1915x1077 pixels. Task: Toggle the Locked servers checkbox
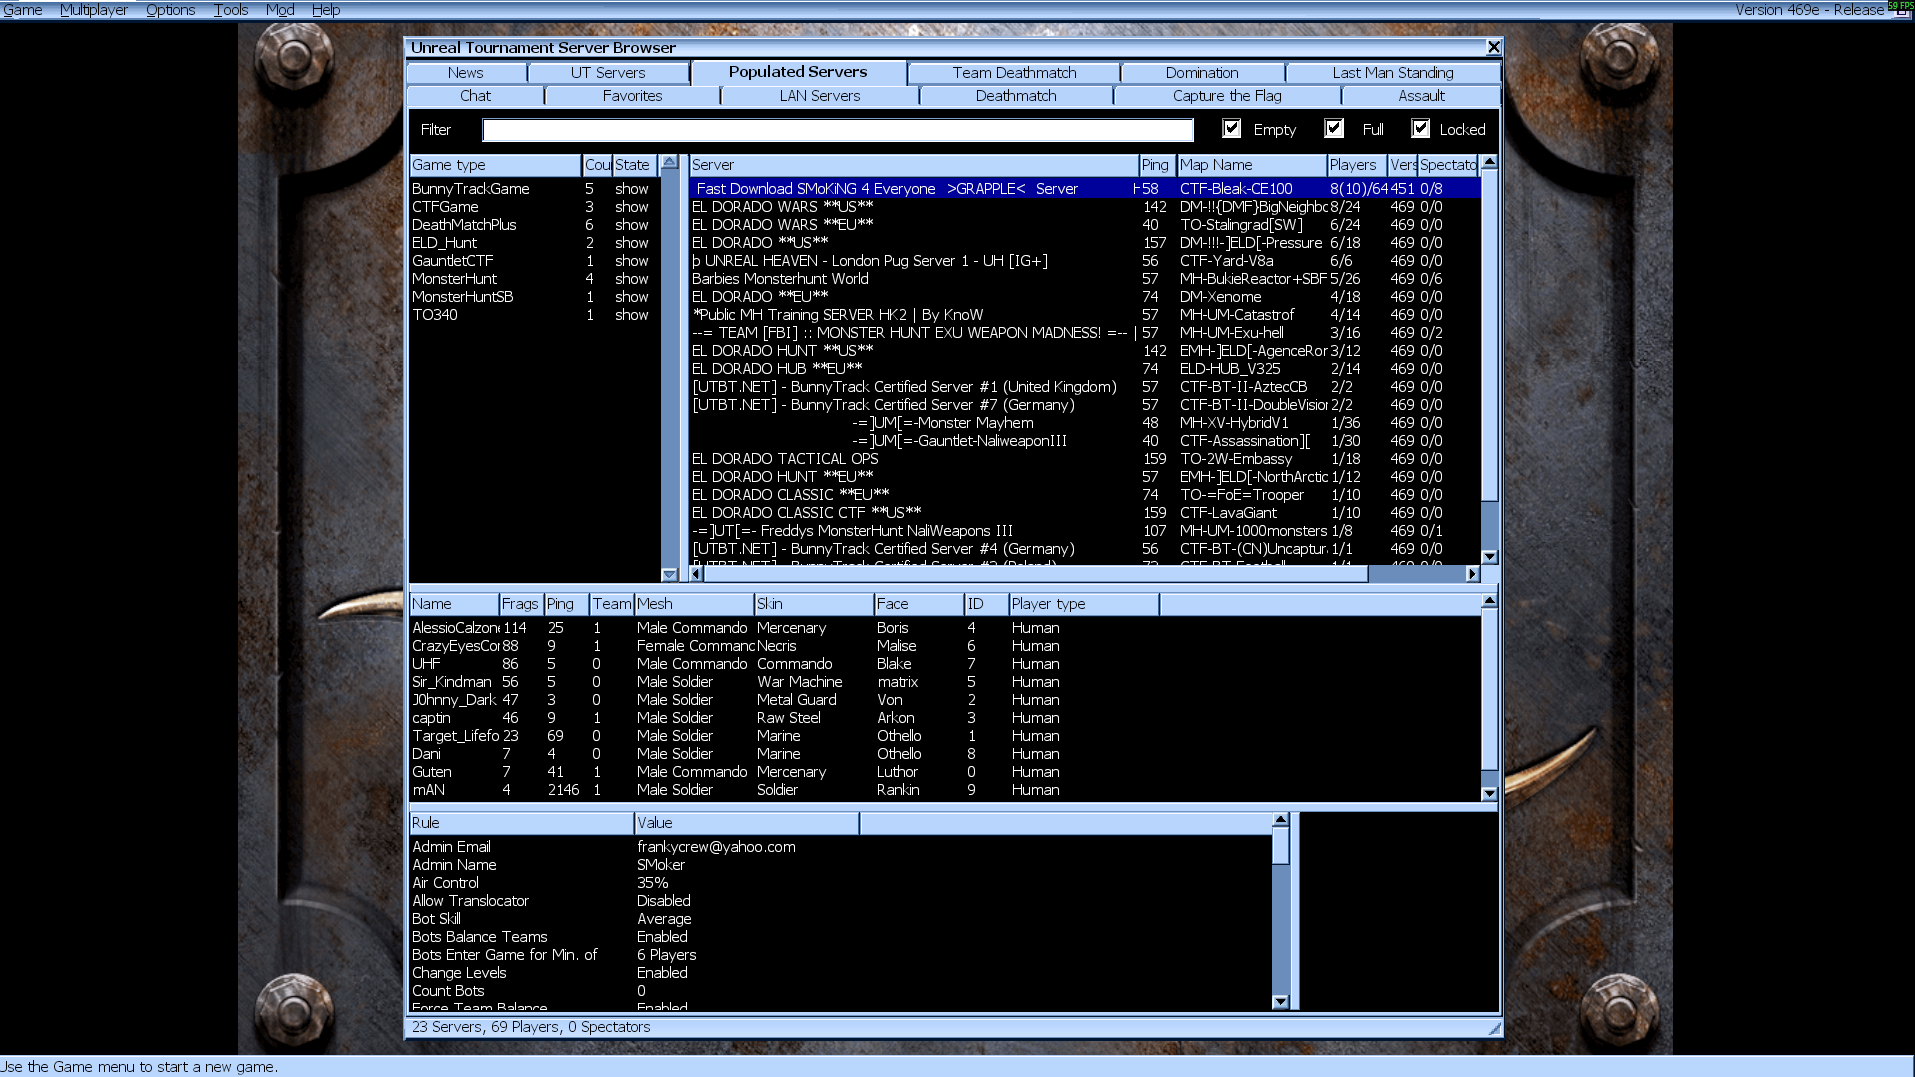click(1421, 129)
